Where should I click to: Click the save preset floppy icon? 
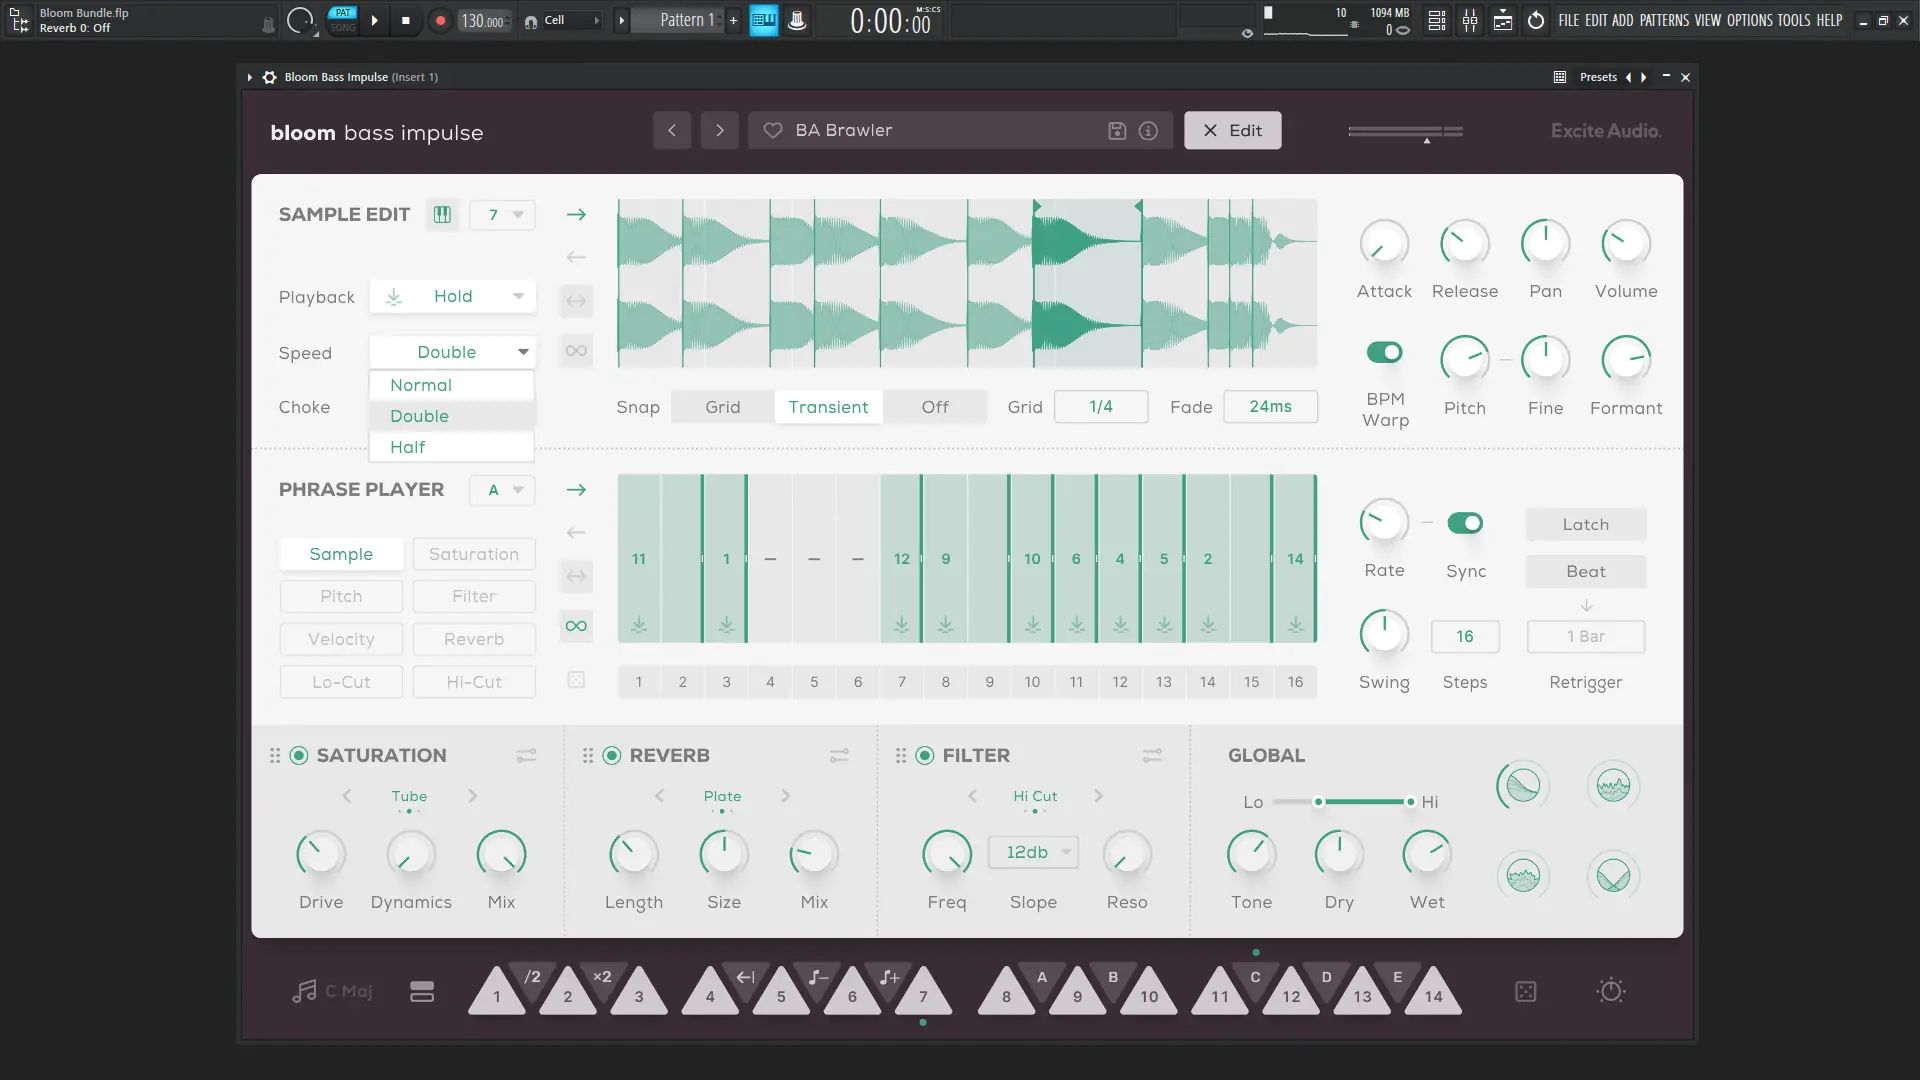(x=1117, y=131)
